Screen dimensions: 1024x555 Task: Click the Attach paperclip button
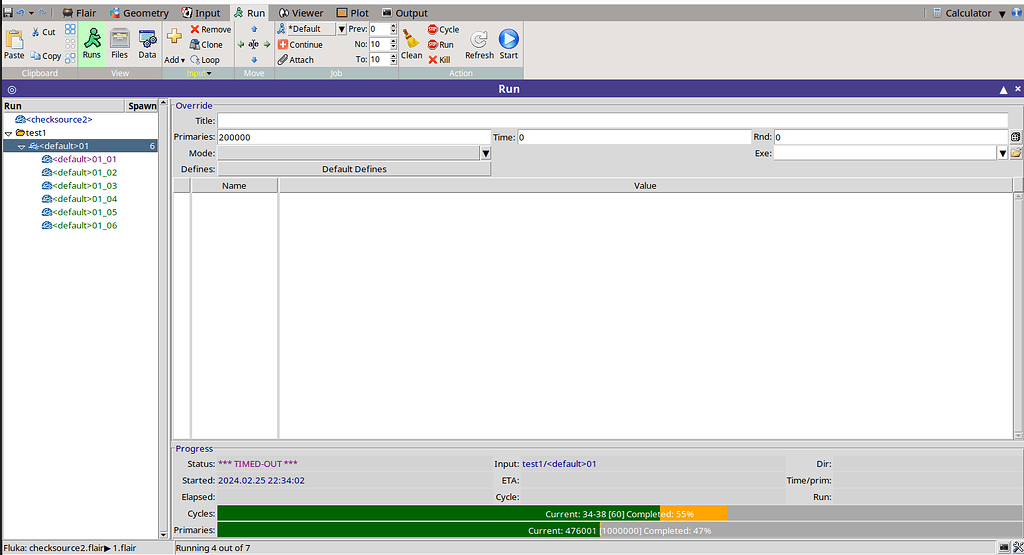[x=296, y=59]
